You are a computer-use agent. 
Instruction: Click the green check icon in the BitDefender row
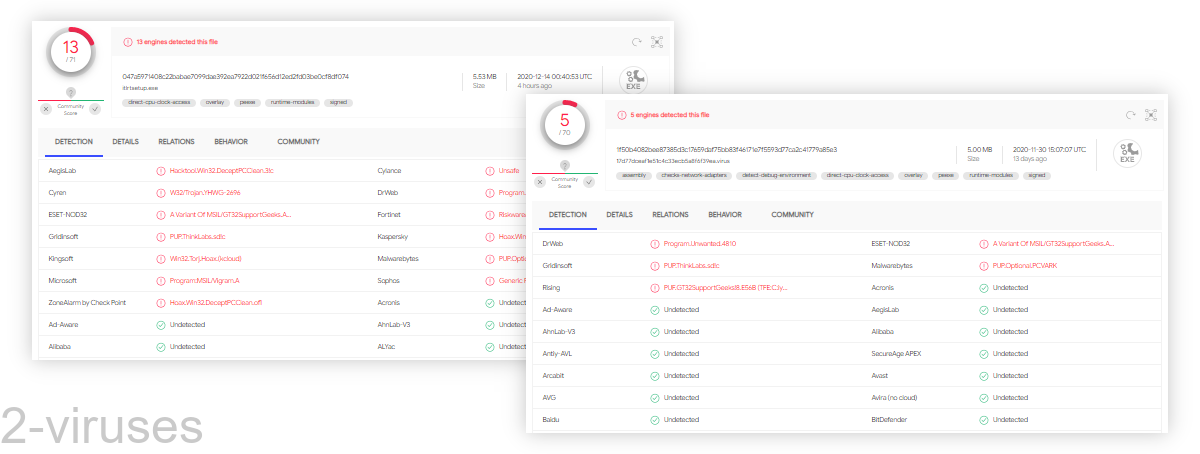pos(984,419)
